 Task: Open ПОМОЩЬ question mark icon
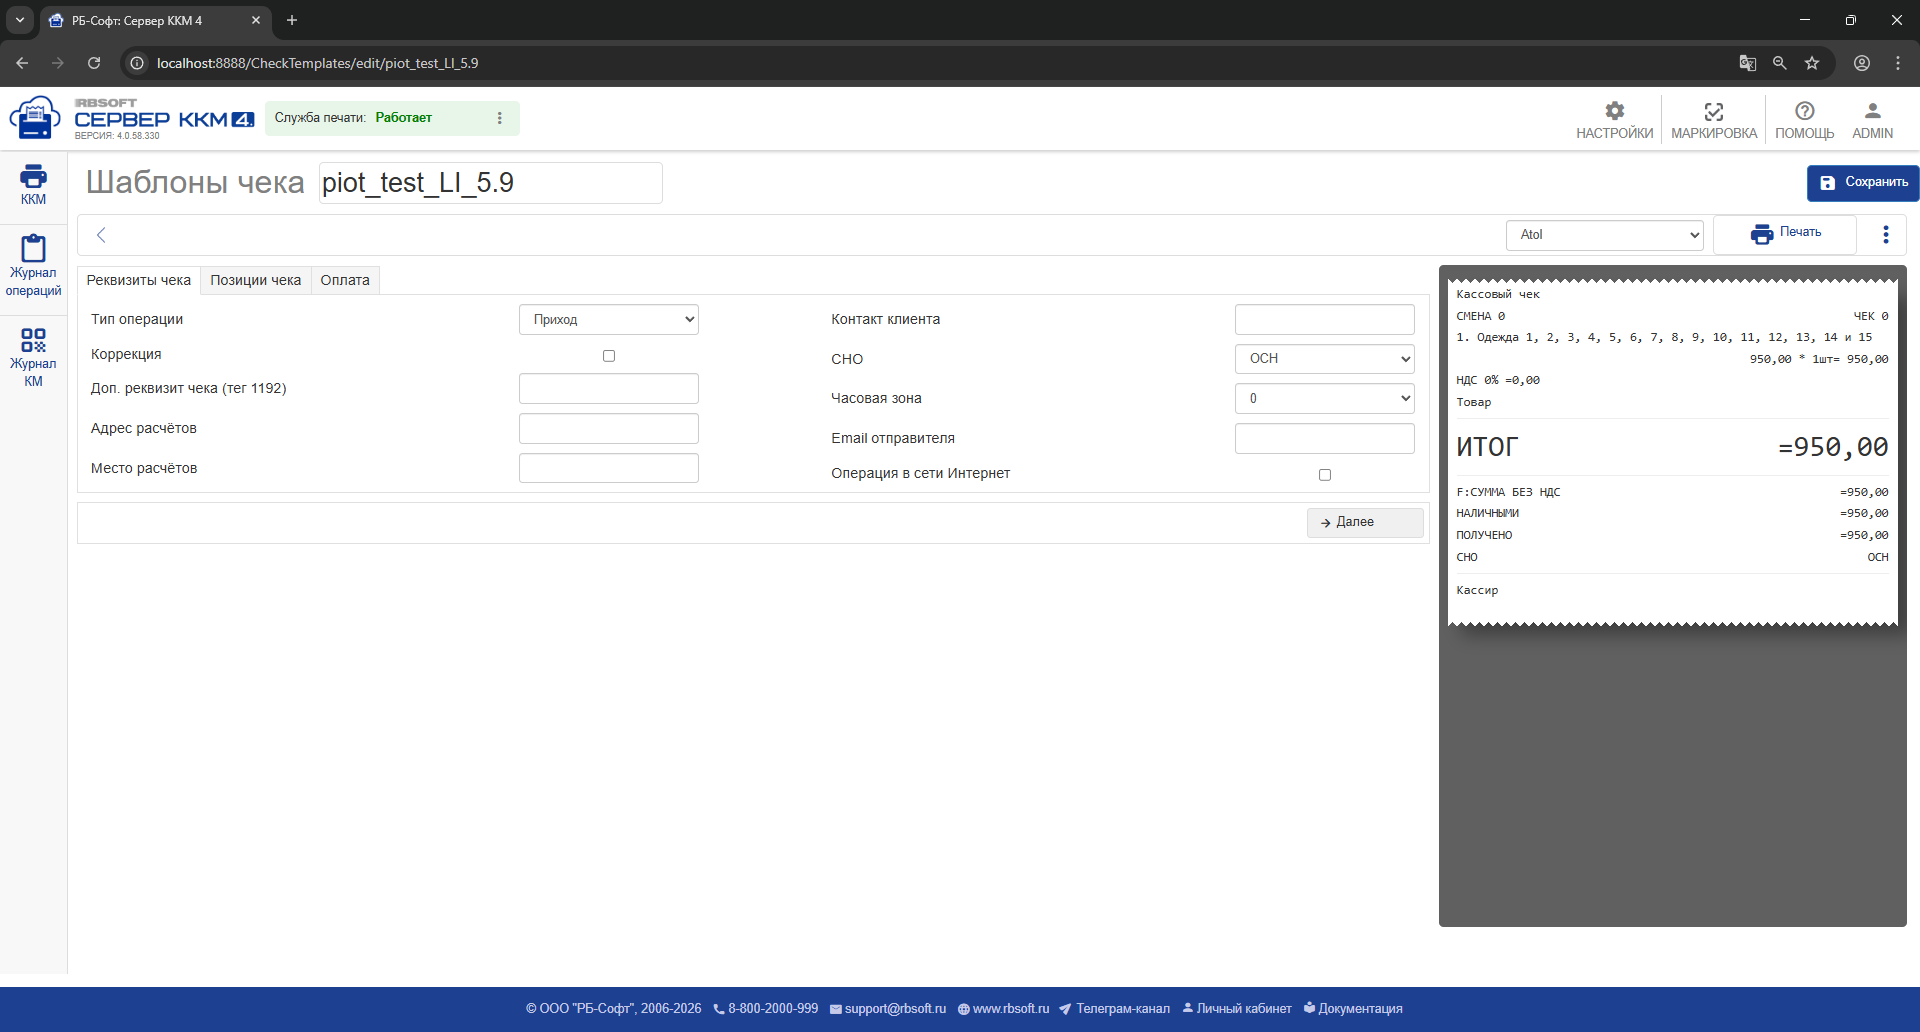tap(1804, 111)
